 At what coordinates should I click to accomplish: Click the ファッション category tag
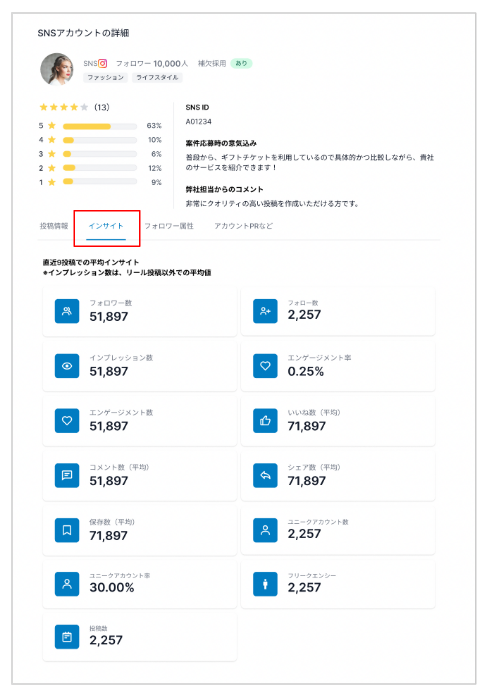pos(106,77)
